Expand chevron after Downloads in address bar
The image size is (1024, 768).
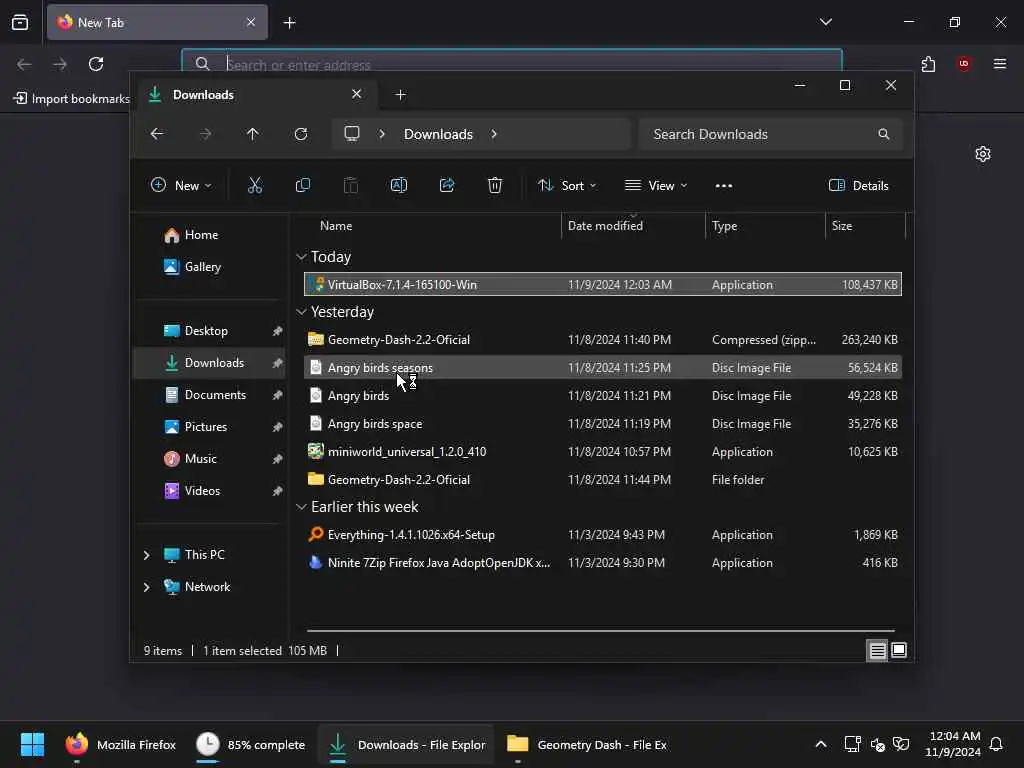point(494,134)
